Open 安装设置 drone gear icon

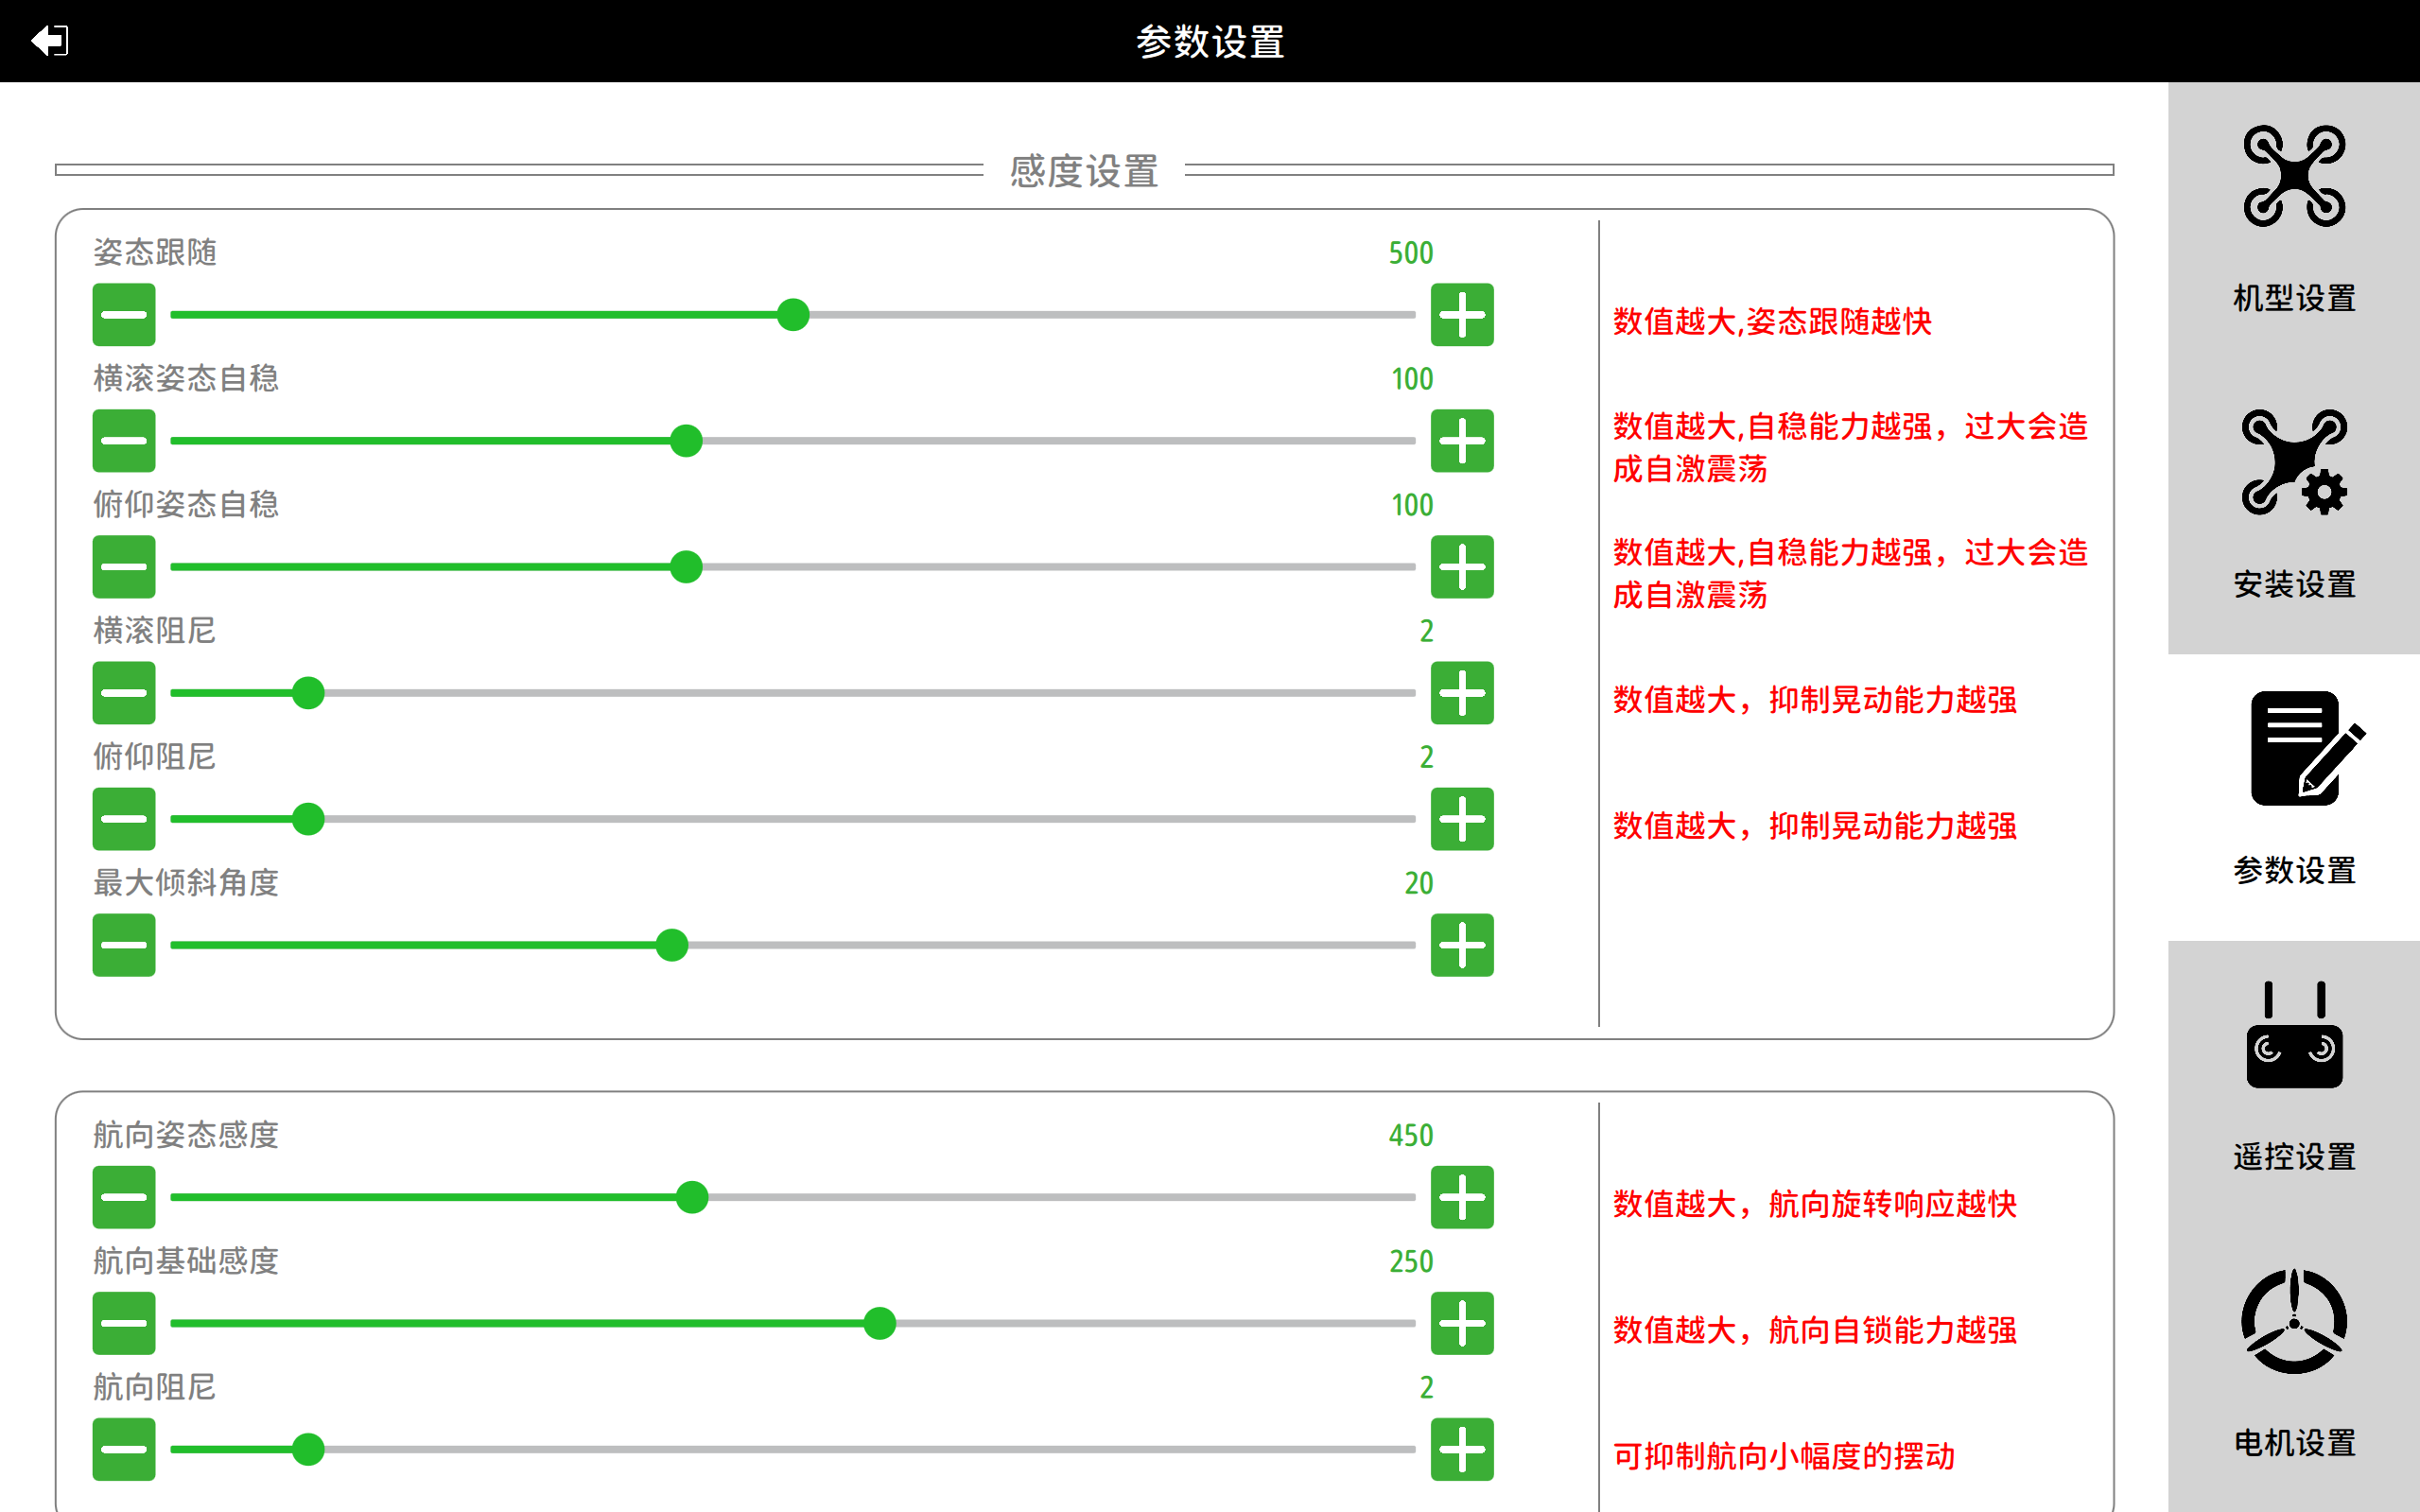[2293, 462]
